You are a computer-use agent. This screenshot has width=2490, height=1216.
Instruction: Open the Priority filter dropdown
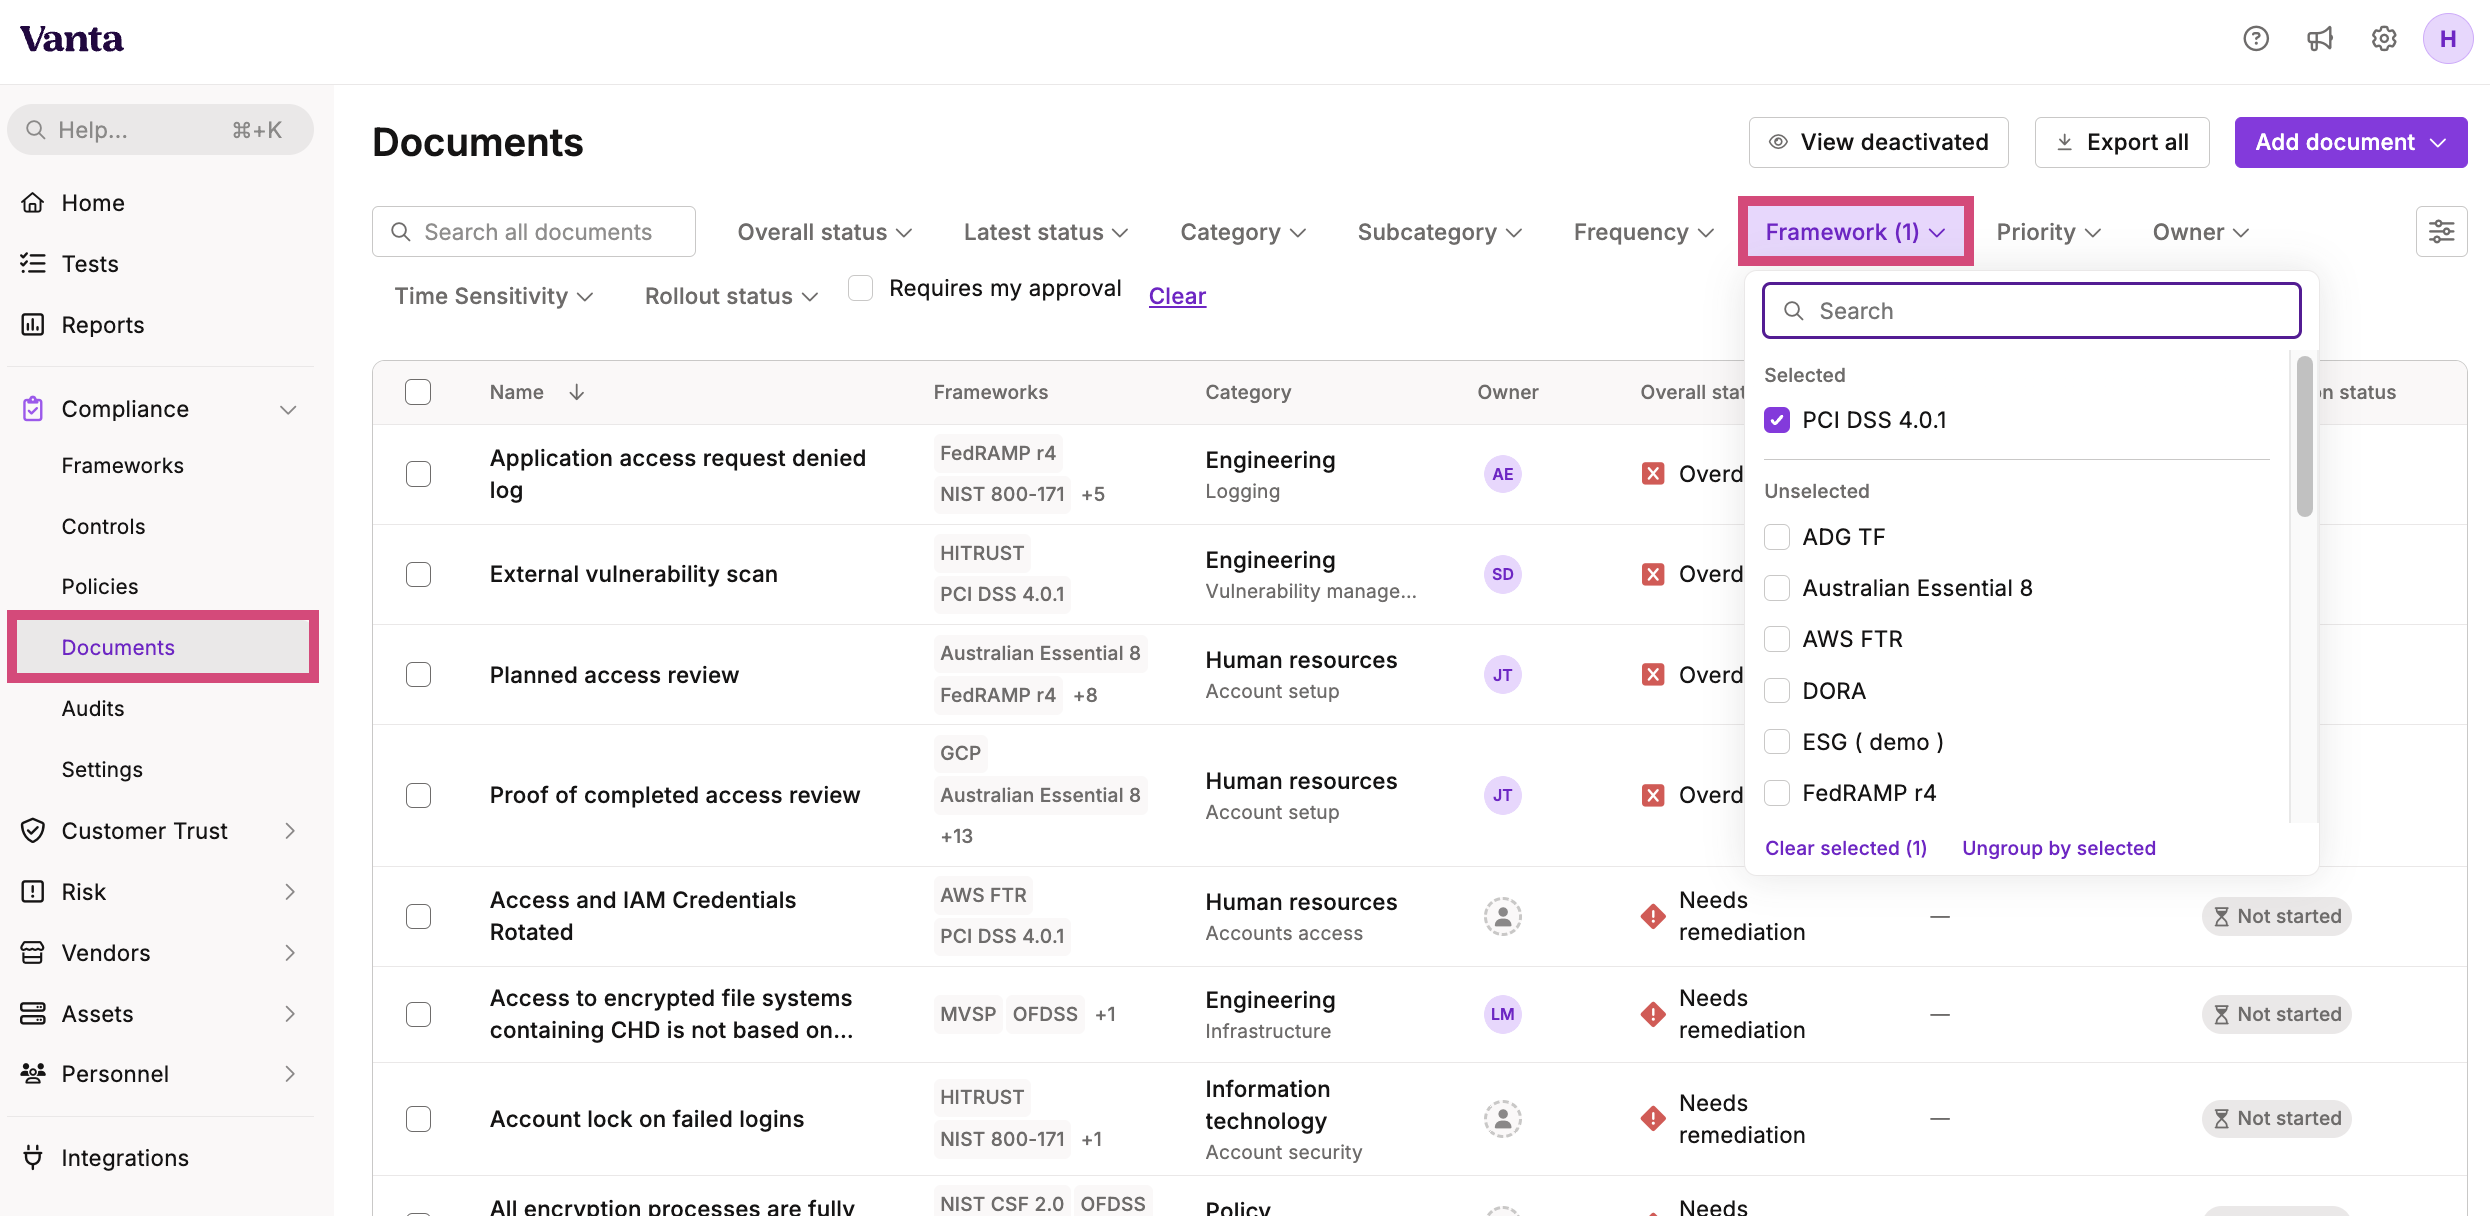coord(2047,232)
